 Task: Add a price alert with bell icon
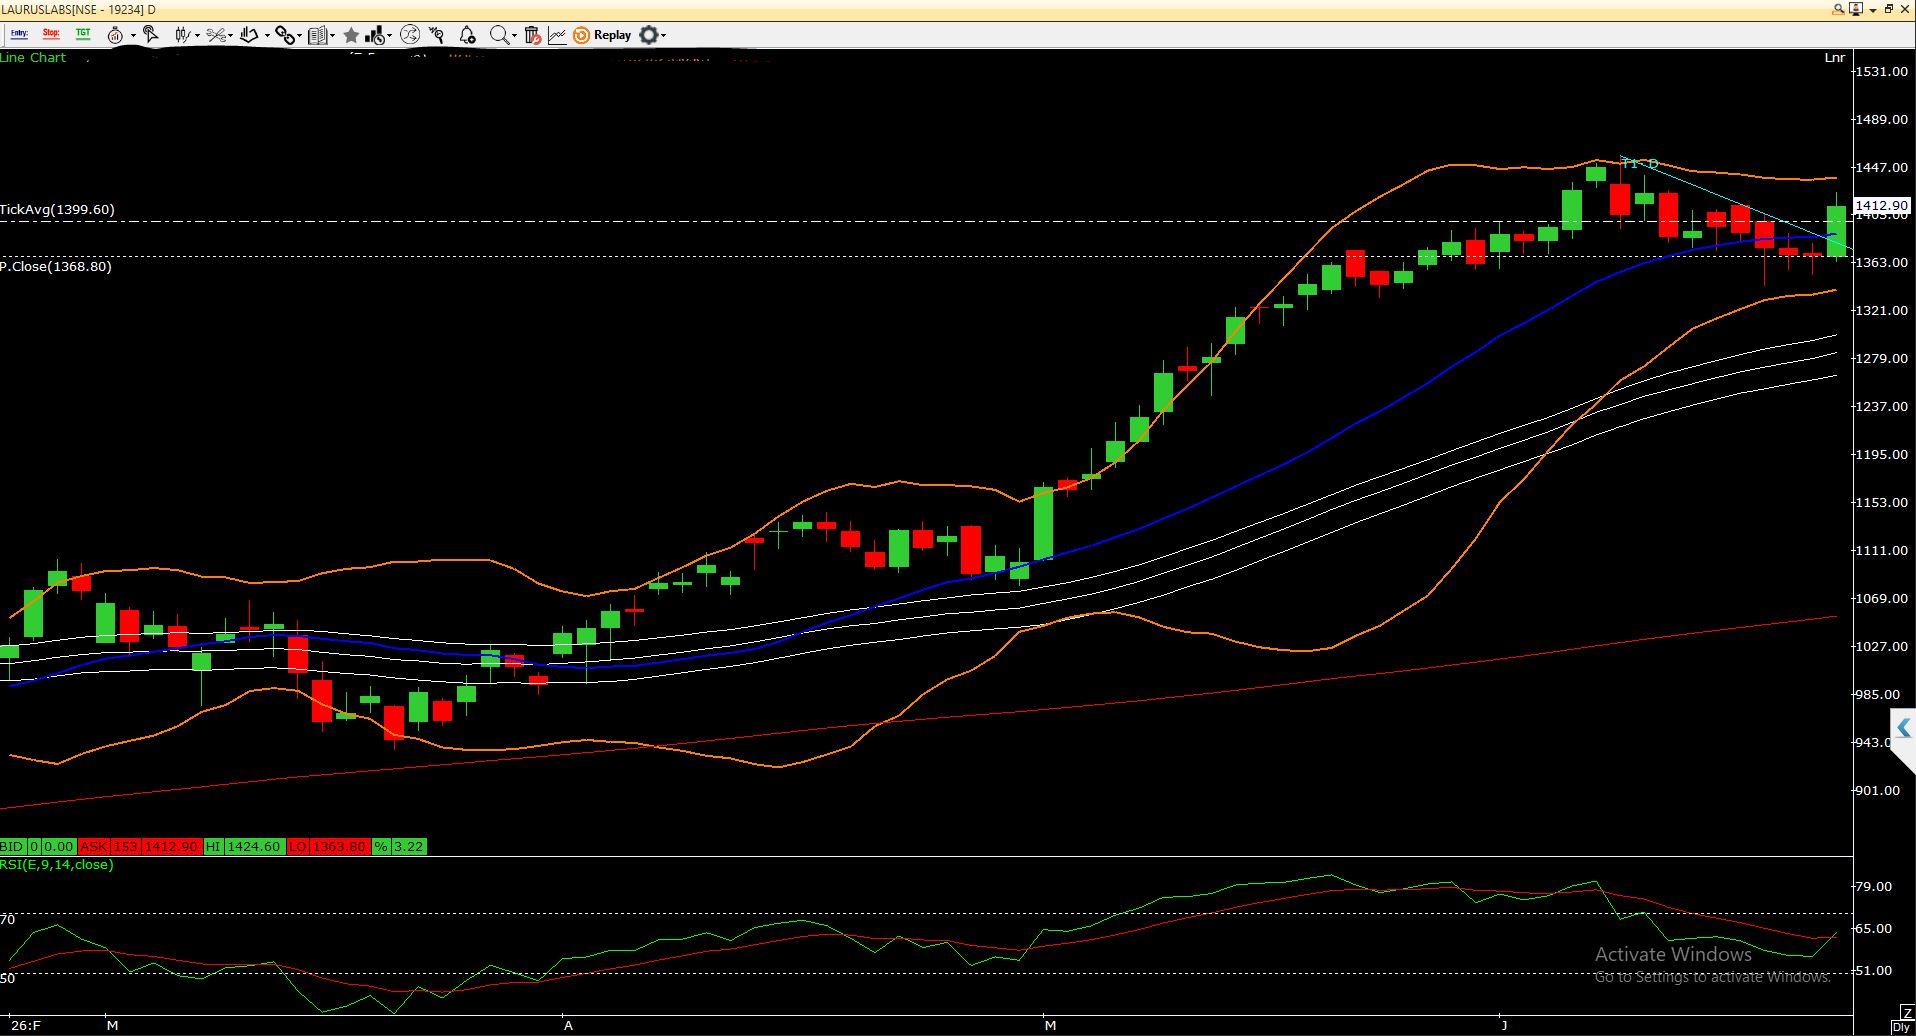pyautogui.click(x=467, y=35)
